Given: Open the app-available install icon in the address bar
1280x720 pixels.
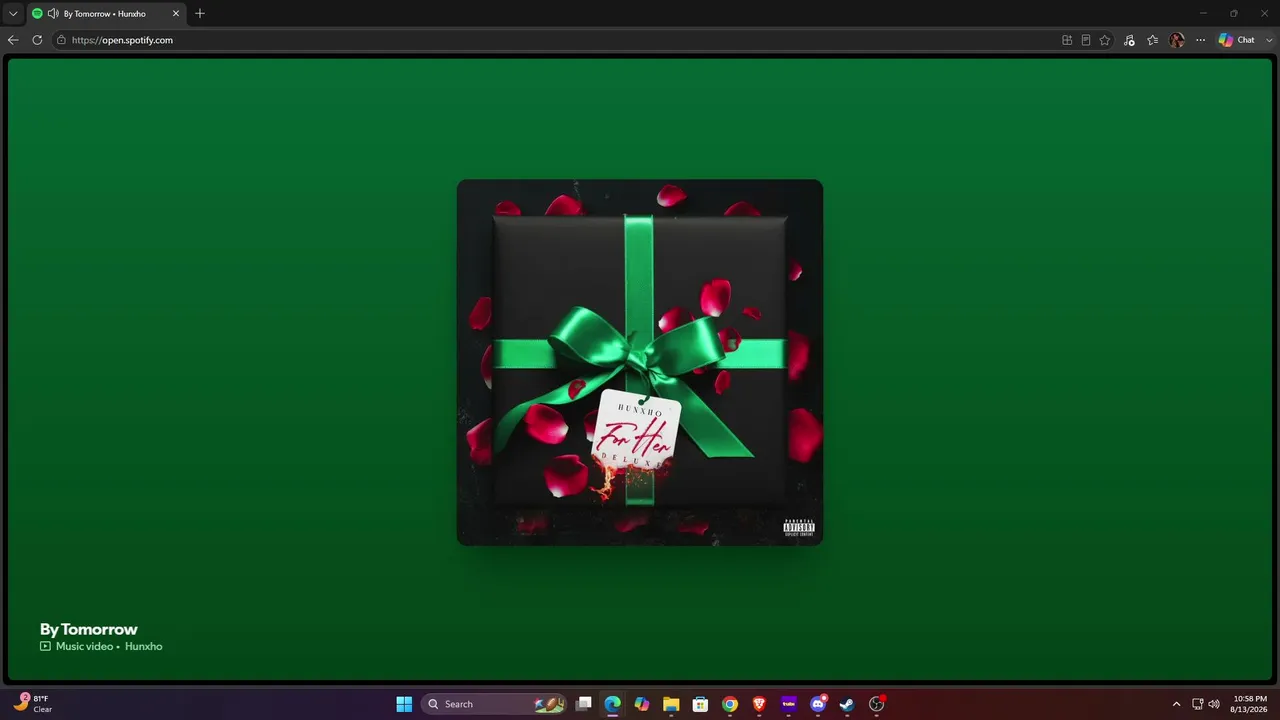Looking at the screenshot, I should (1067, 40).
